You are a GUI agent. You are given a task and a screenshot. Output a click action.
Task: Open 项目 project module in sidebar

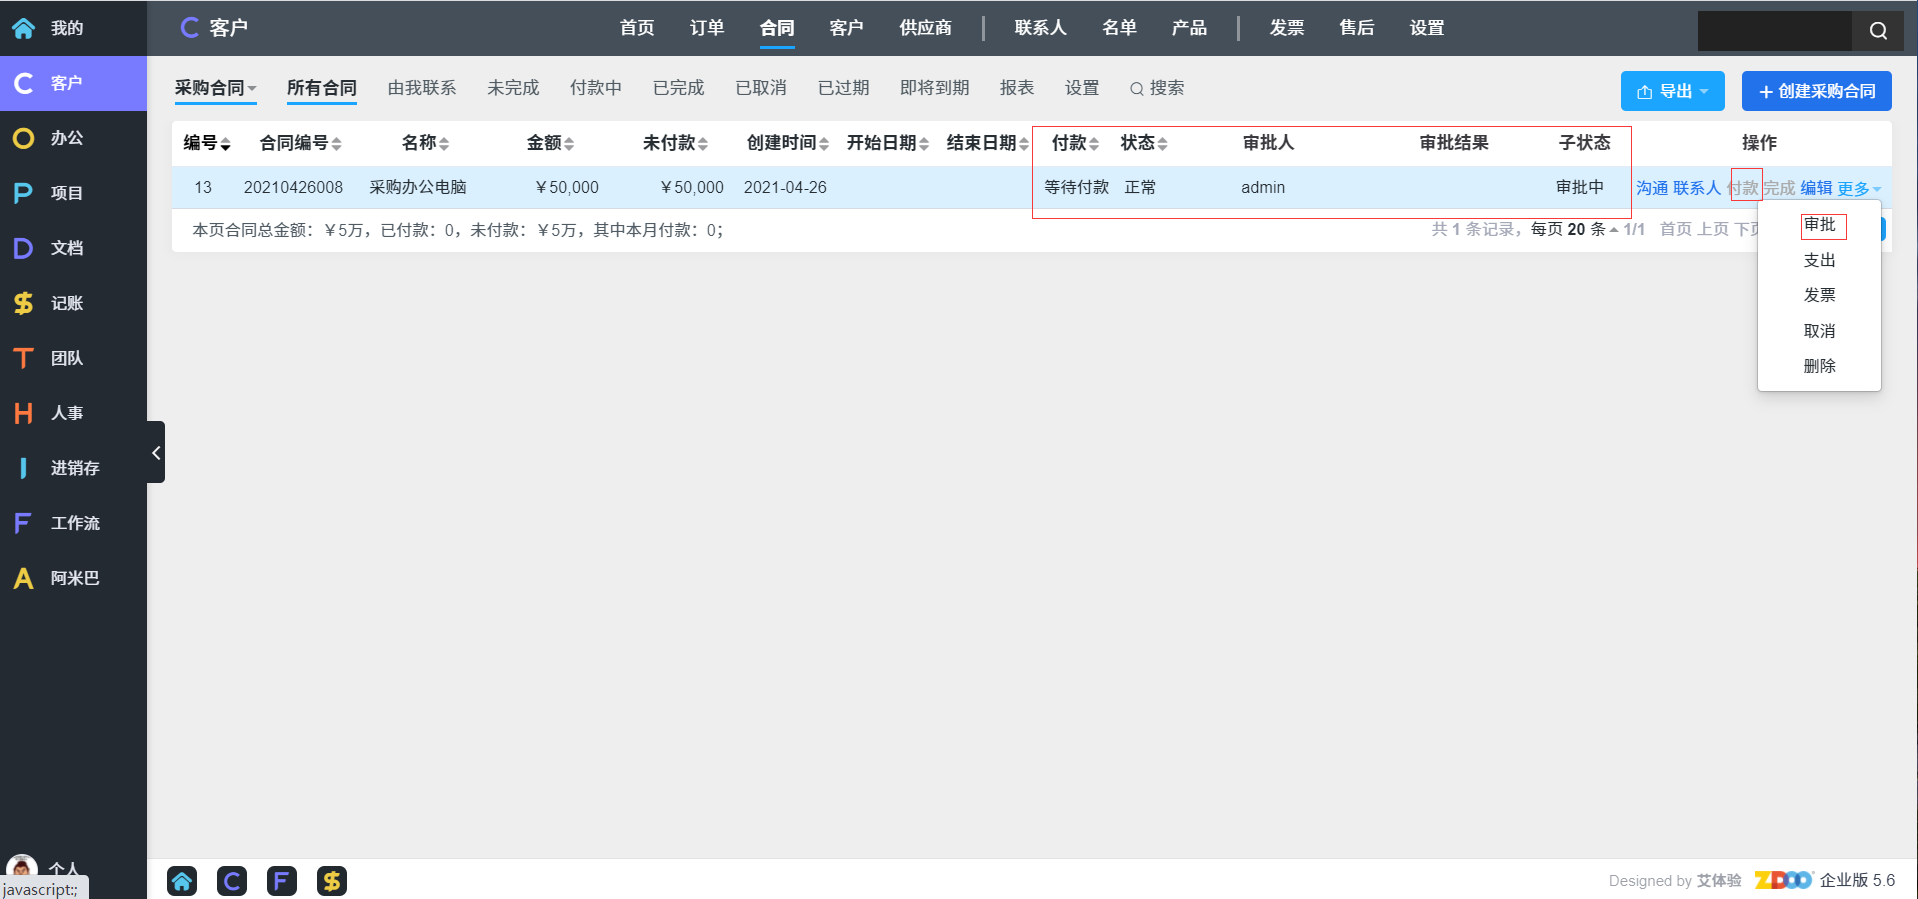click(x=66, y=193)
